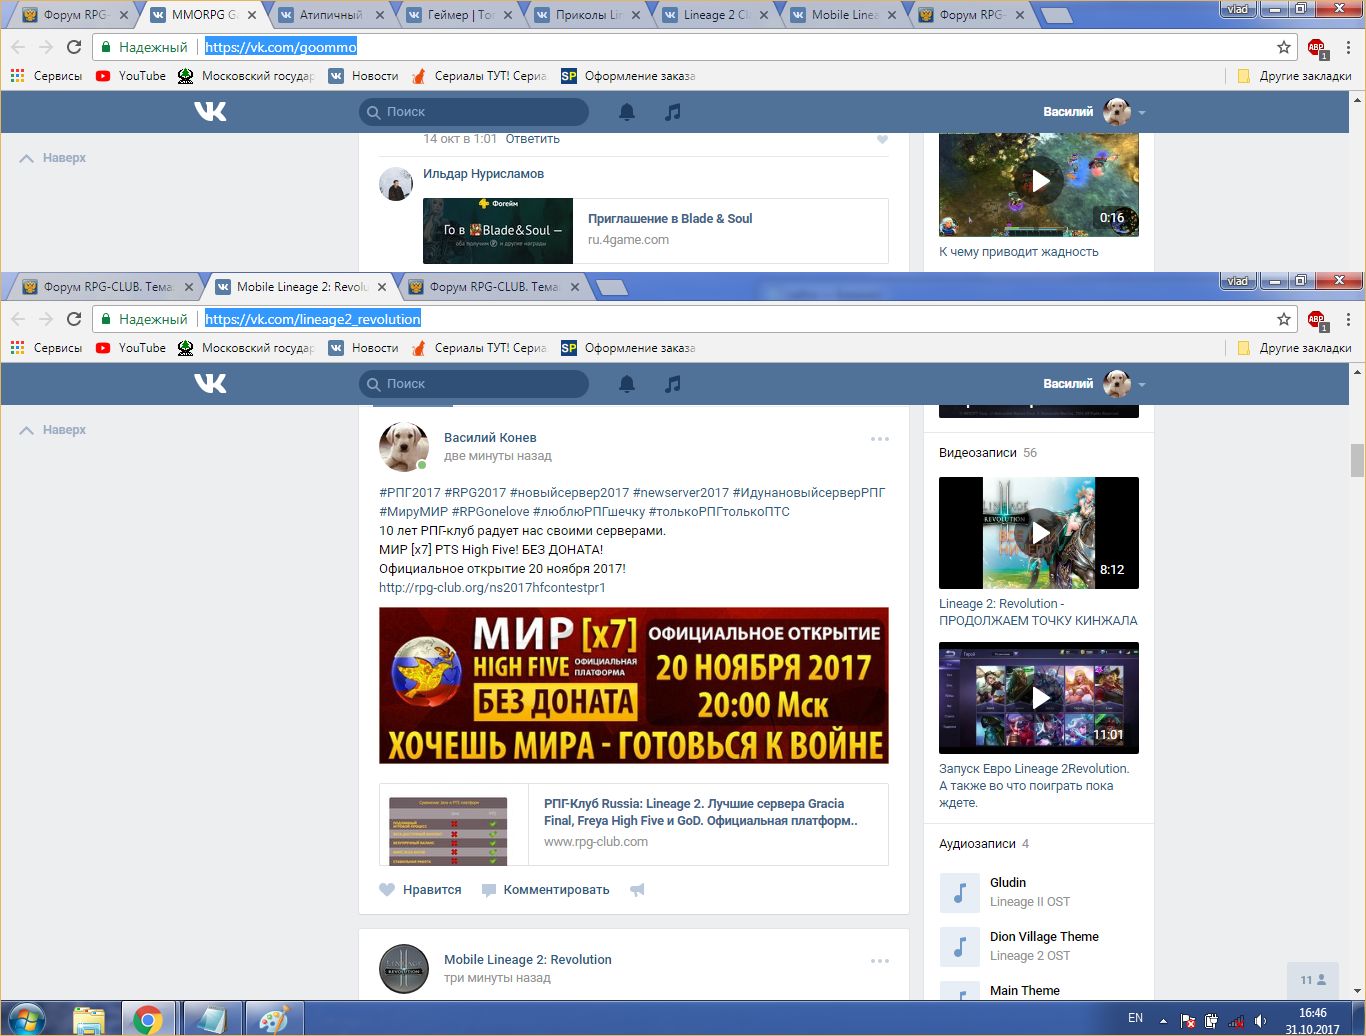Click the VK logo in the goommo window
1366x1036 pixels.
point(210,111)
